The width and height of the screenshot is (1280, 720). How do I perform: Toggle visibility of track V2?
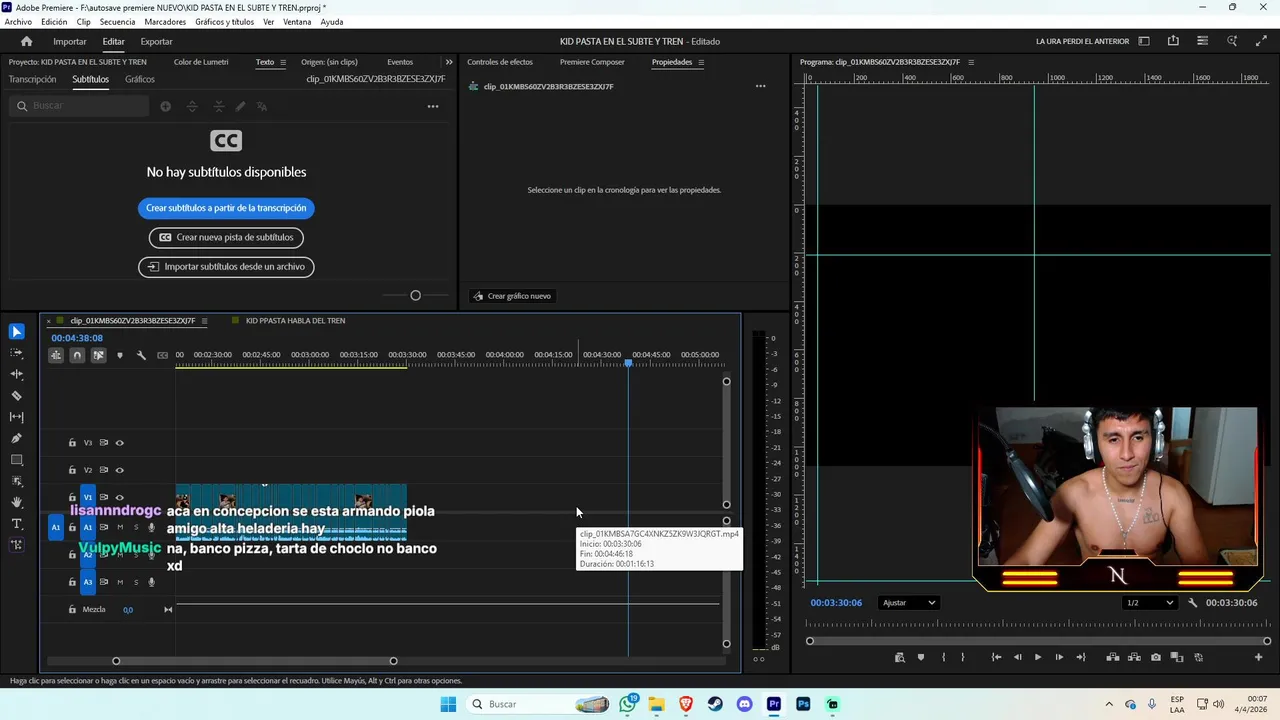[119, 470]
